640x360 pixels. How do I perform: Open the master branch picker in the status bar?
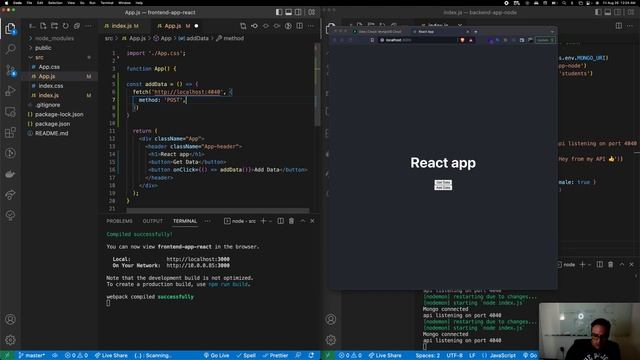point(32,356)
